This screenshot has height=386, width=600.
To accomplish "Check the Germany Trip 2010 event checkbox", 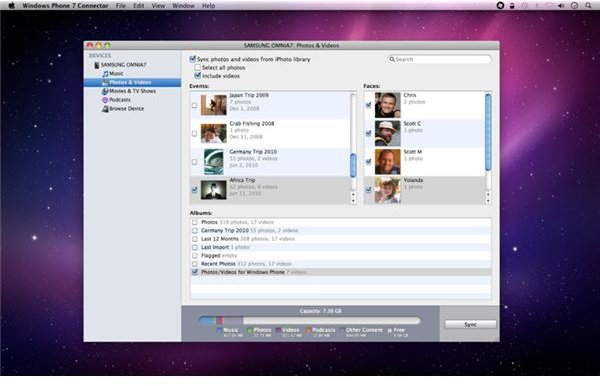I will click(x=195, y=162).
